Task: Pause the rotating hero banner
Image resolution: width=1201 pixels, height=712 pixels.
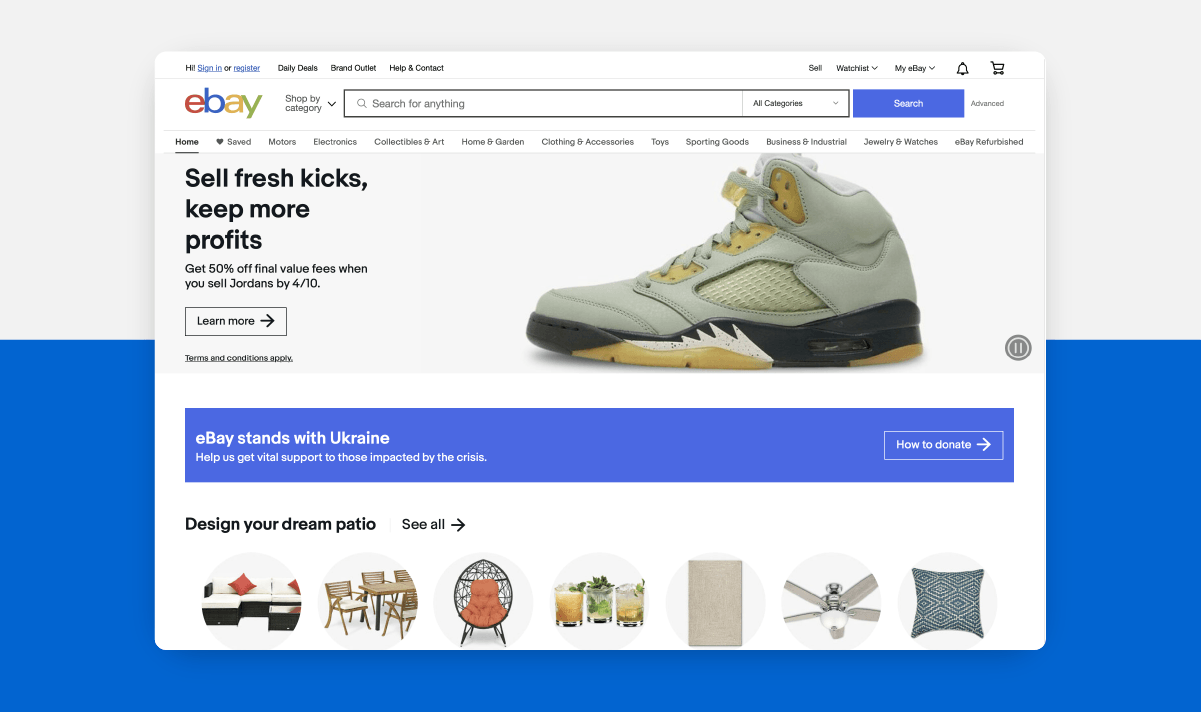Action: coord(1018,347)
